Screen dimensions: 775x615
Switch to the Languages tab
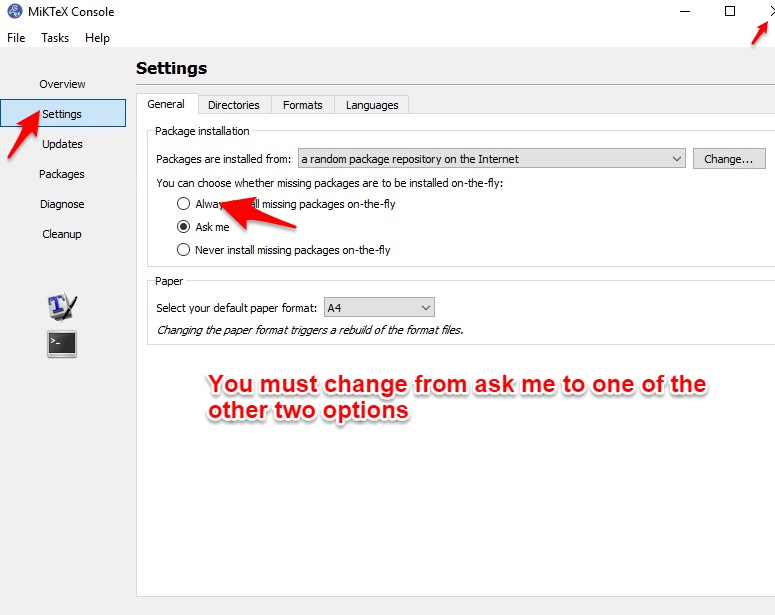[x=372, y=105]
